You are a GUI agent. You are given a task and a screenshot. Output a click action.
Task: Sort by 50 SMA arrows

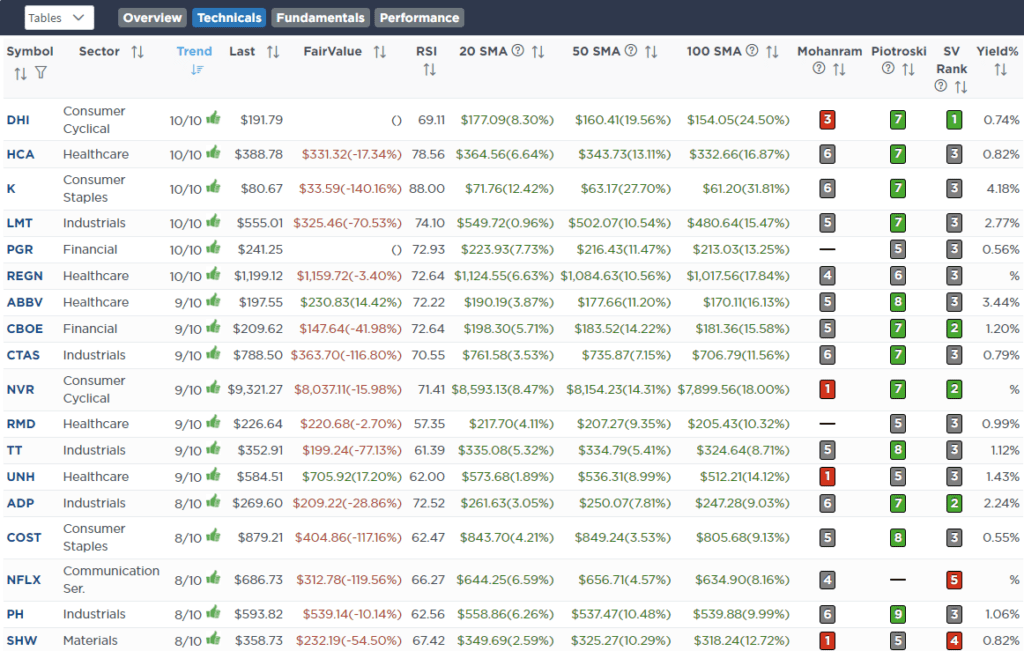coord(651,52)
